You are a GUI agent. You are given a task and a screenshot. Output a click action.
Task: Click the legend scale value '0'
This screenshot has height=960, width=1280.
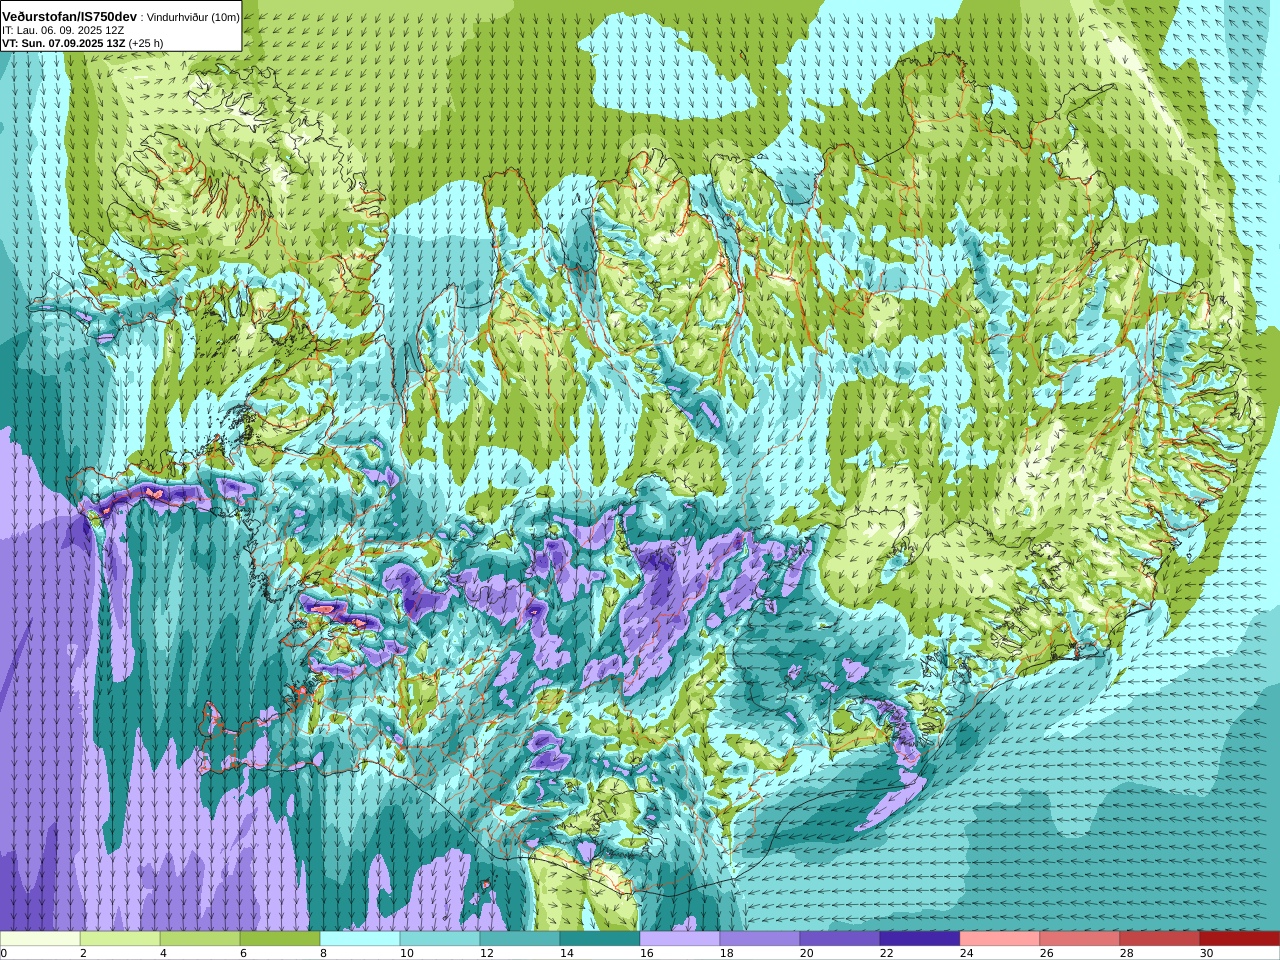[4, 953]
